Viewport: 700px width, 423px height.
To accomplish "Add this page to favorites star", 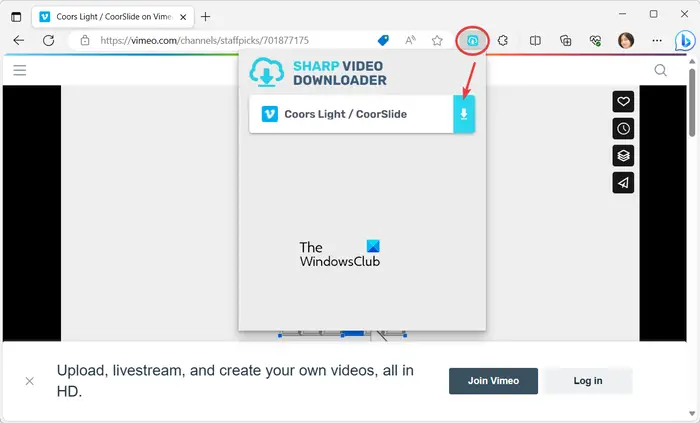I will click(x=437, y=41).
